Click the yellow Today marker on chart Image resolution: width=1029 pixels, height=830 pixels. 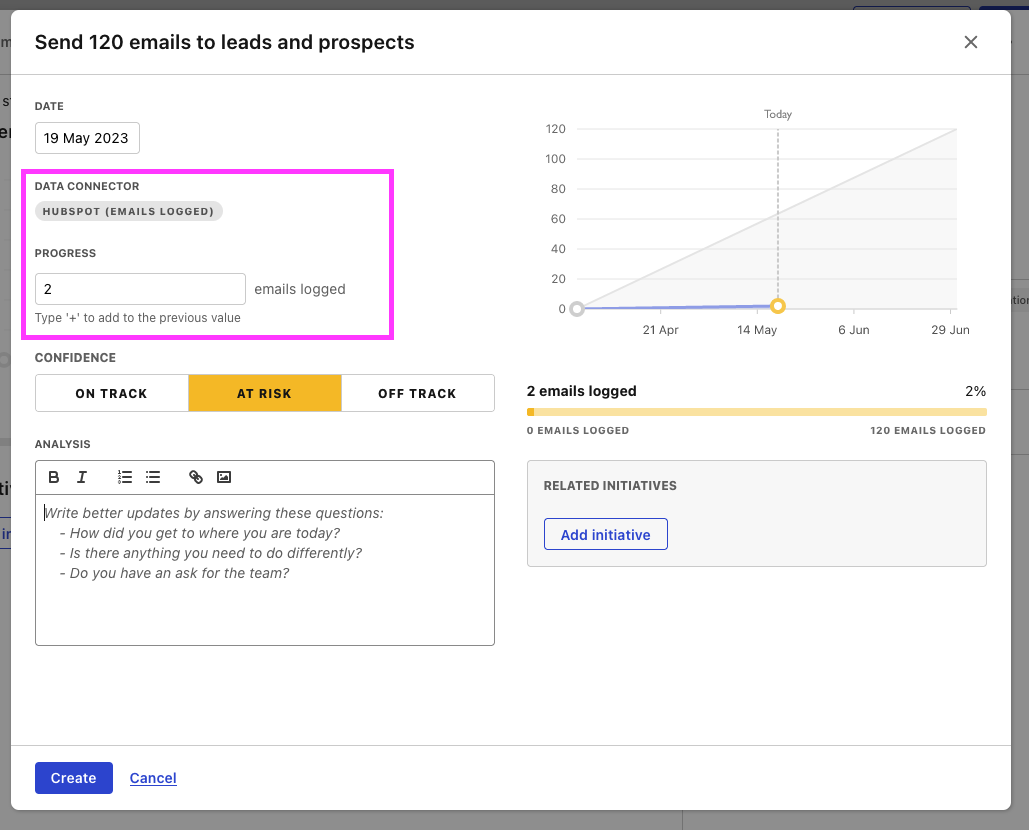777,306
